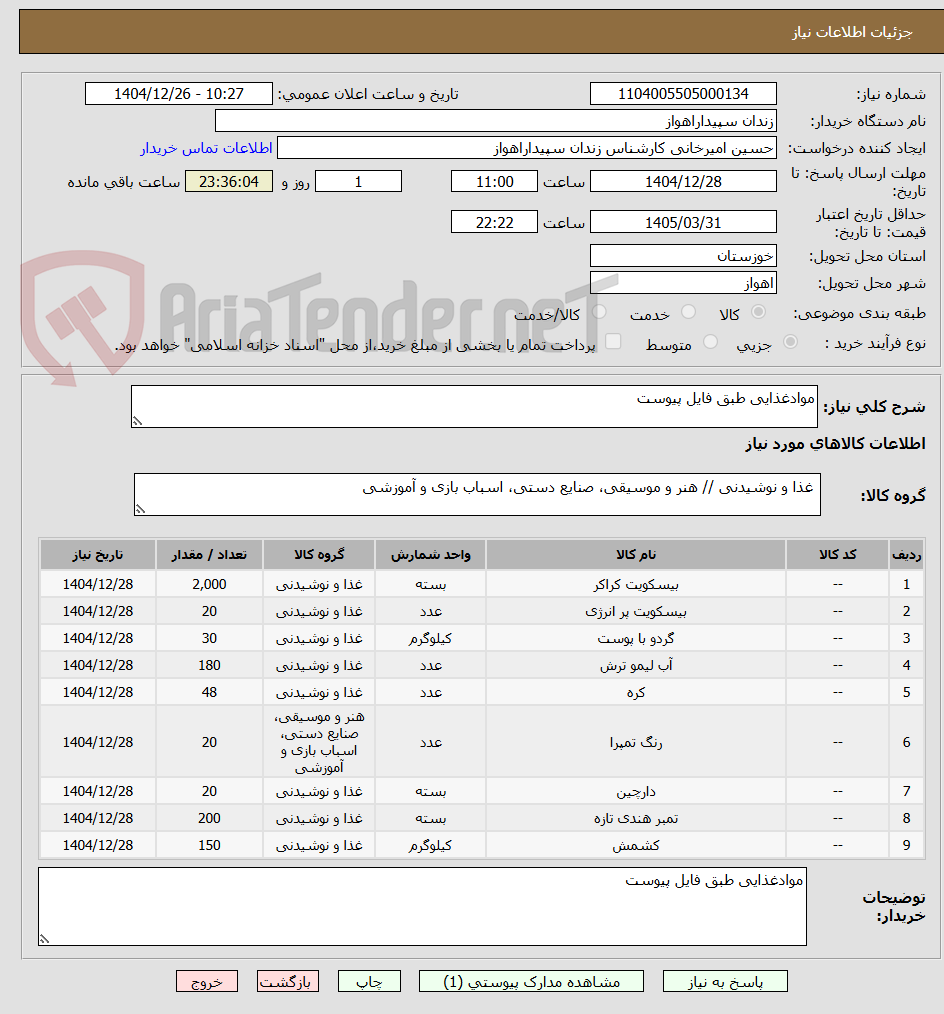The width and height of the screenshot is (944, 1014).
Task: Click quantity 180 in lemon juice row
Action: (x=209, y=665)
